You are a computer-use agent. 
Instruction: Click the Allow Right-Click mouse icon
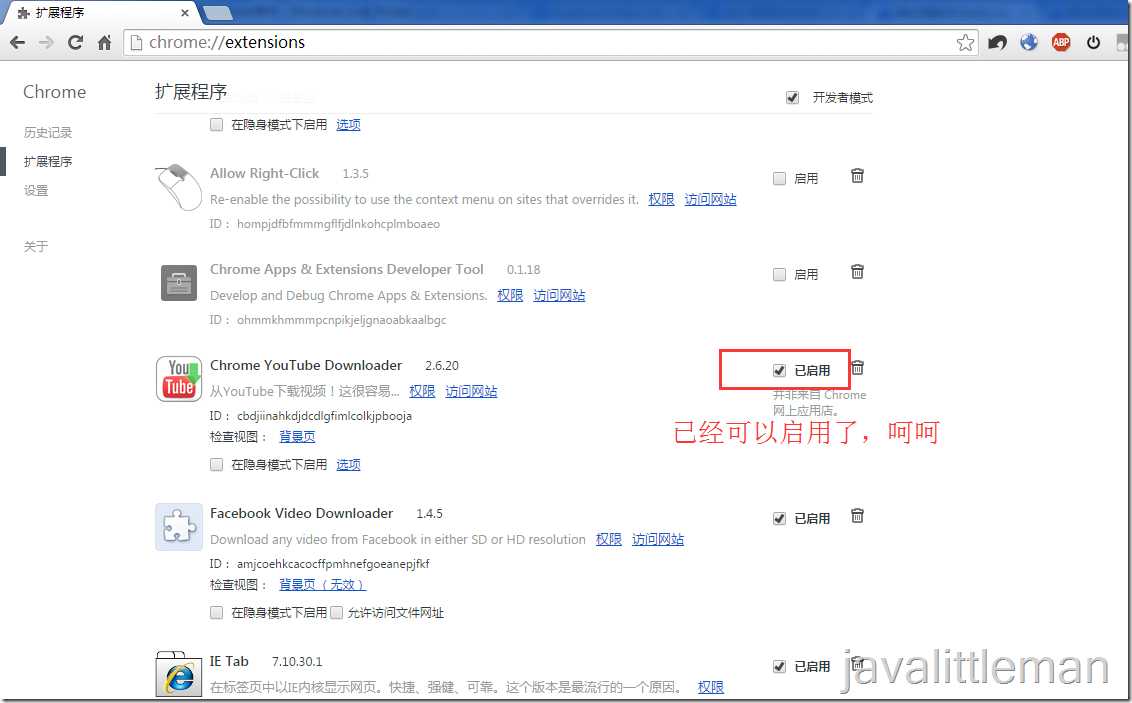point(178,187)
